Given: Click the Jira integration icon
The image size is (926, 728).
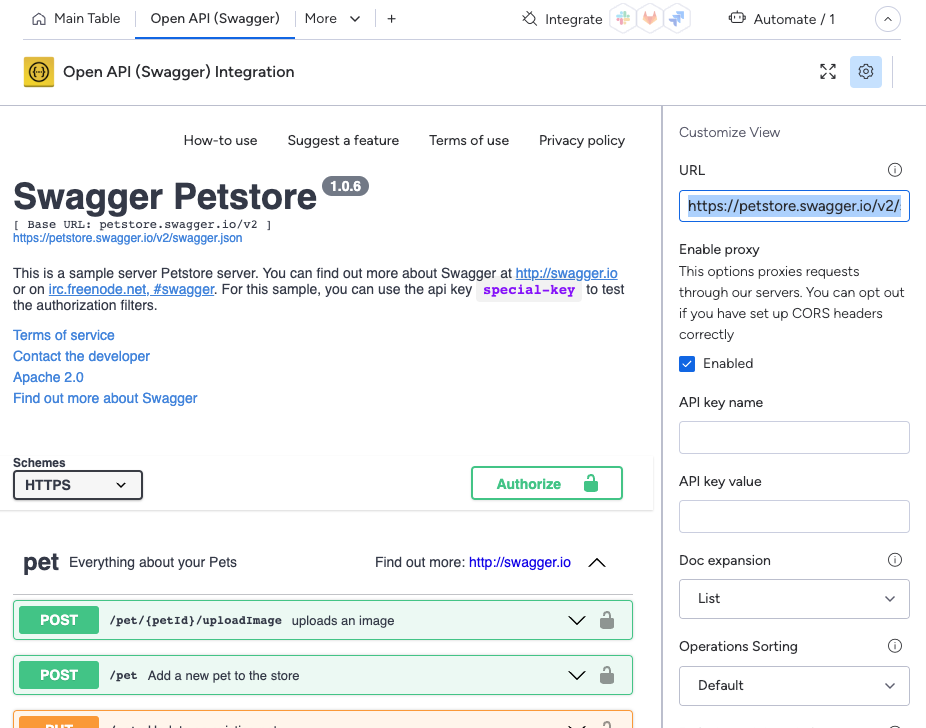Looking at the screenshot, I should click(x=677, y=18).
